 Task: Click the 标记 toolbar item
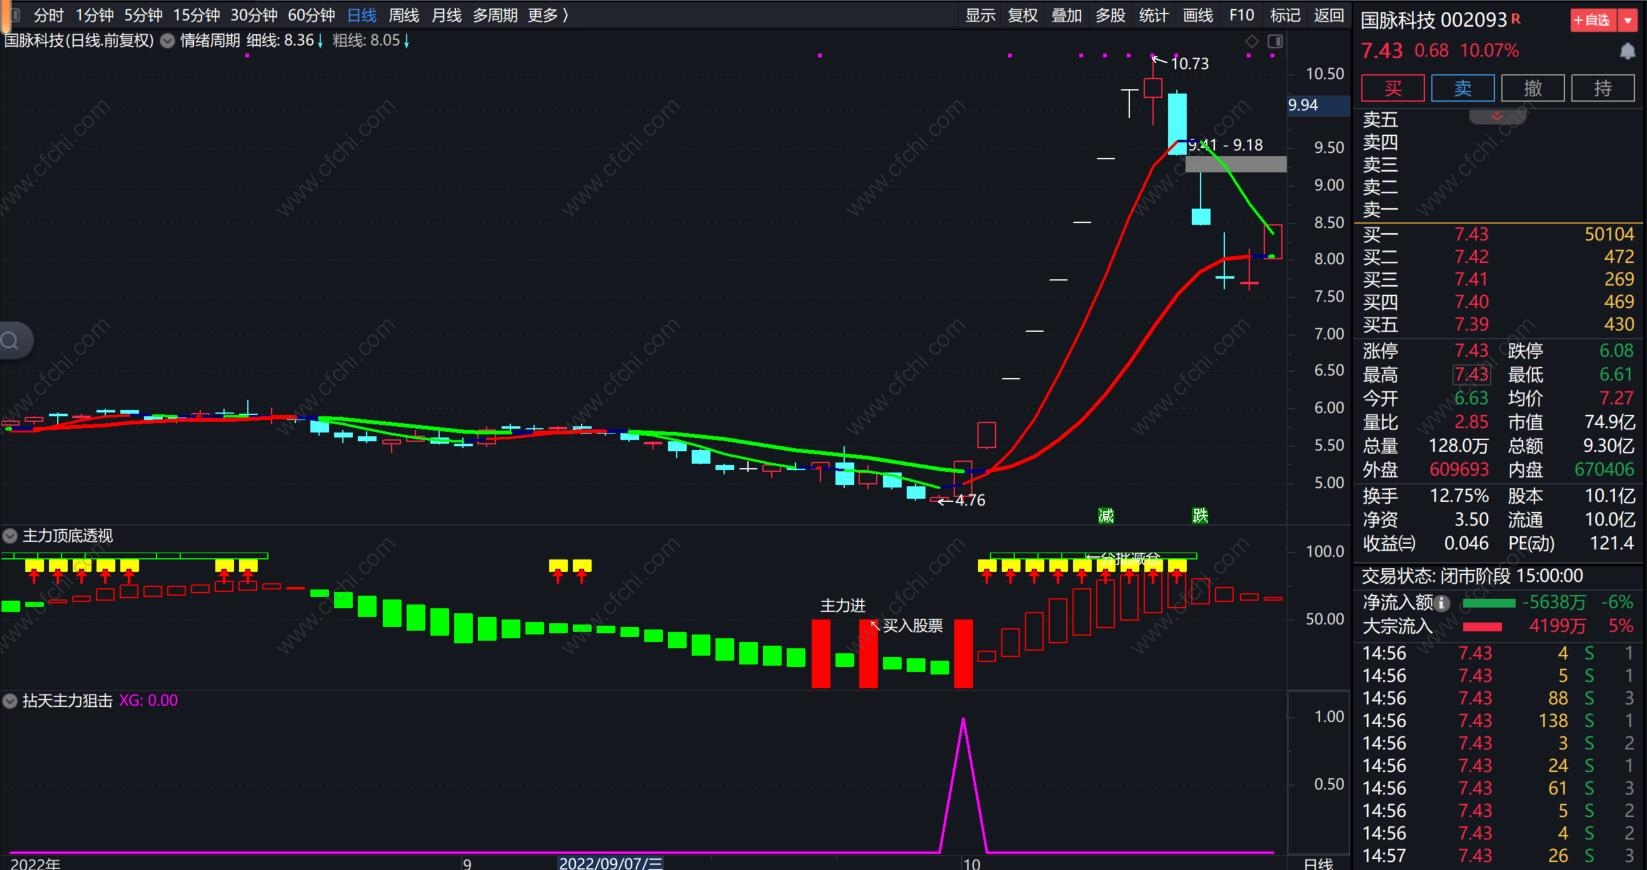(1285, 15)
